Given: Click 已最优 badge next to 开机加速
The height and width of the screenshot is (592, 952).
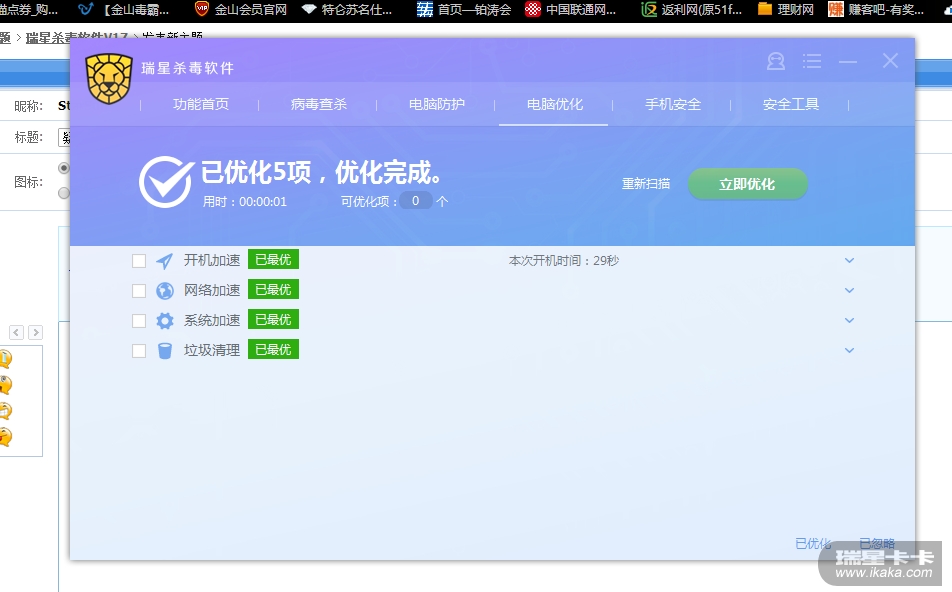Looking at the screenshot, I should (273, 259).
